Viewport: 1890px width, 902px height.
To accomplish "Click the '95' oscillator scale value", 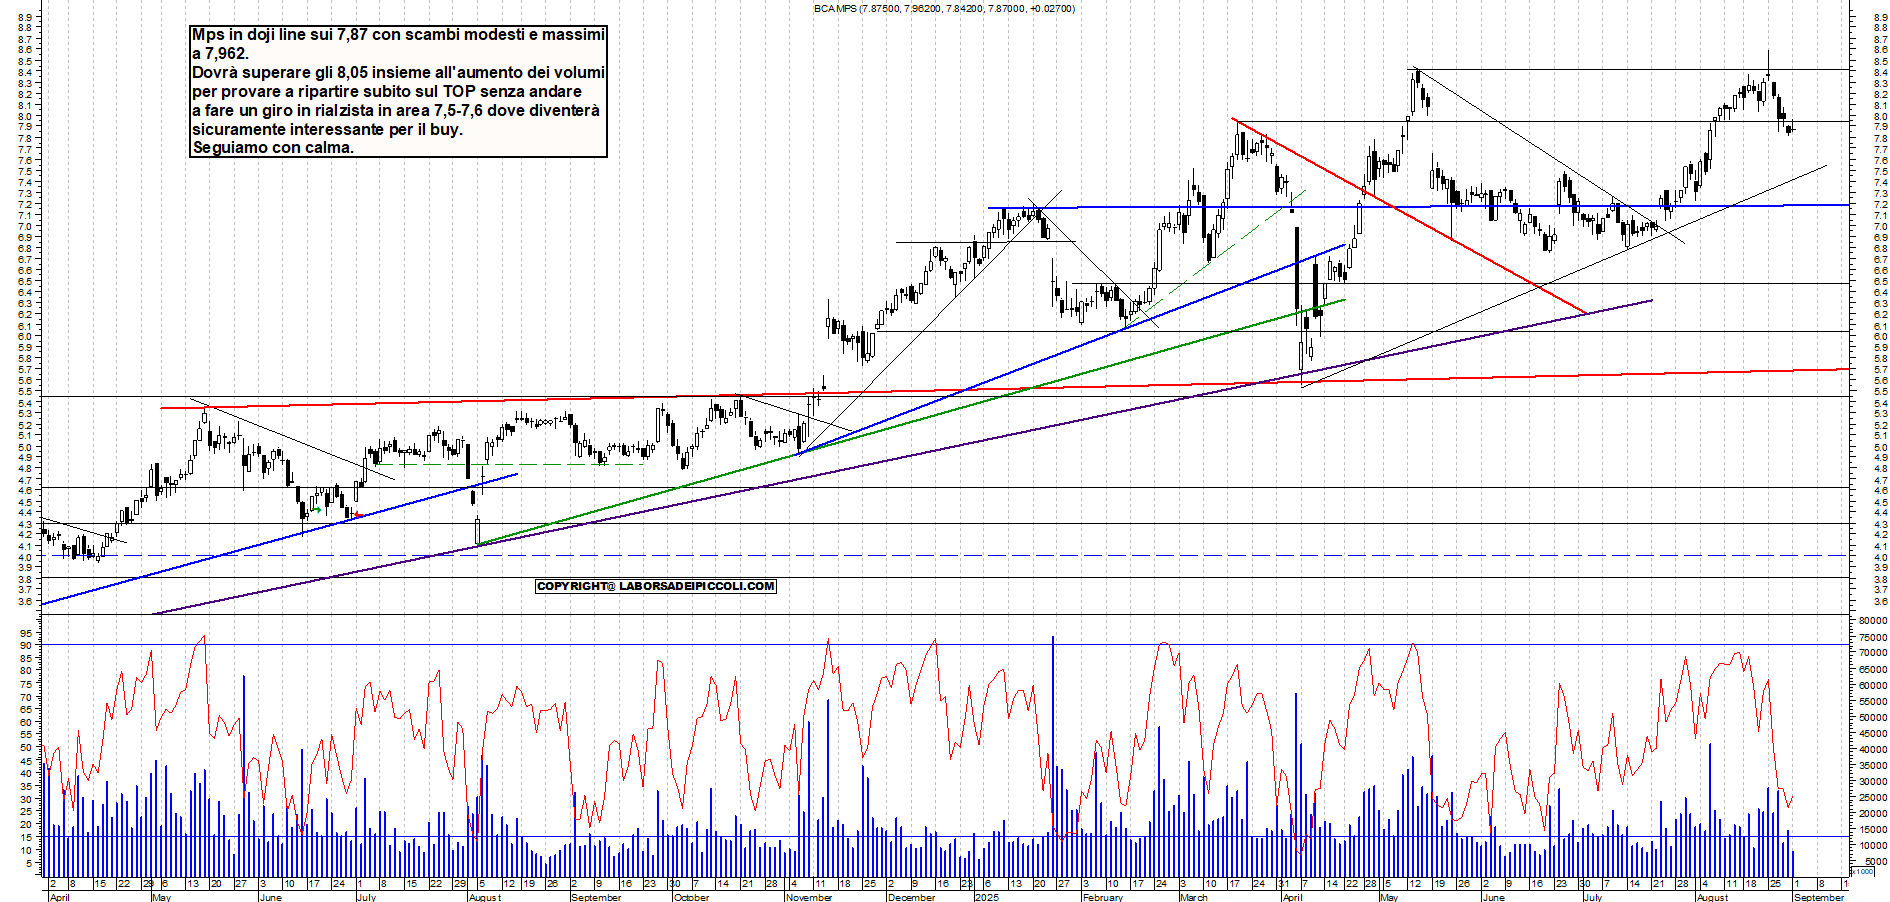I will pyautogui.click(x=25, y=633).
